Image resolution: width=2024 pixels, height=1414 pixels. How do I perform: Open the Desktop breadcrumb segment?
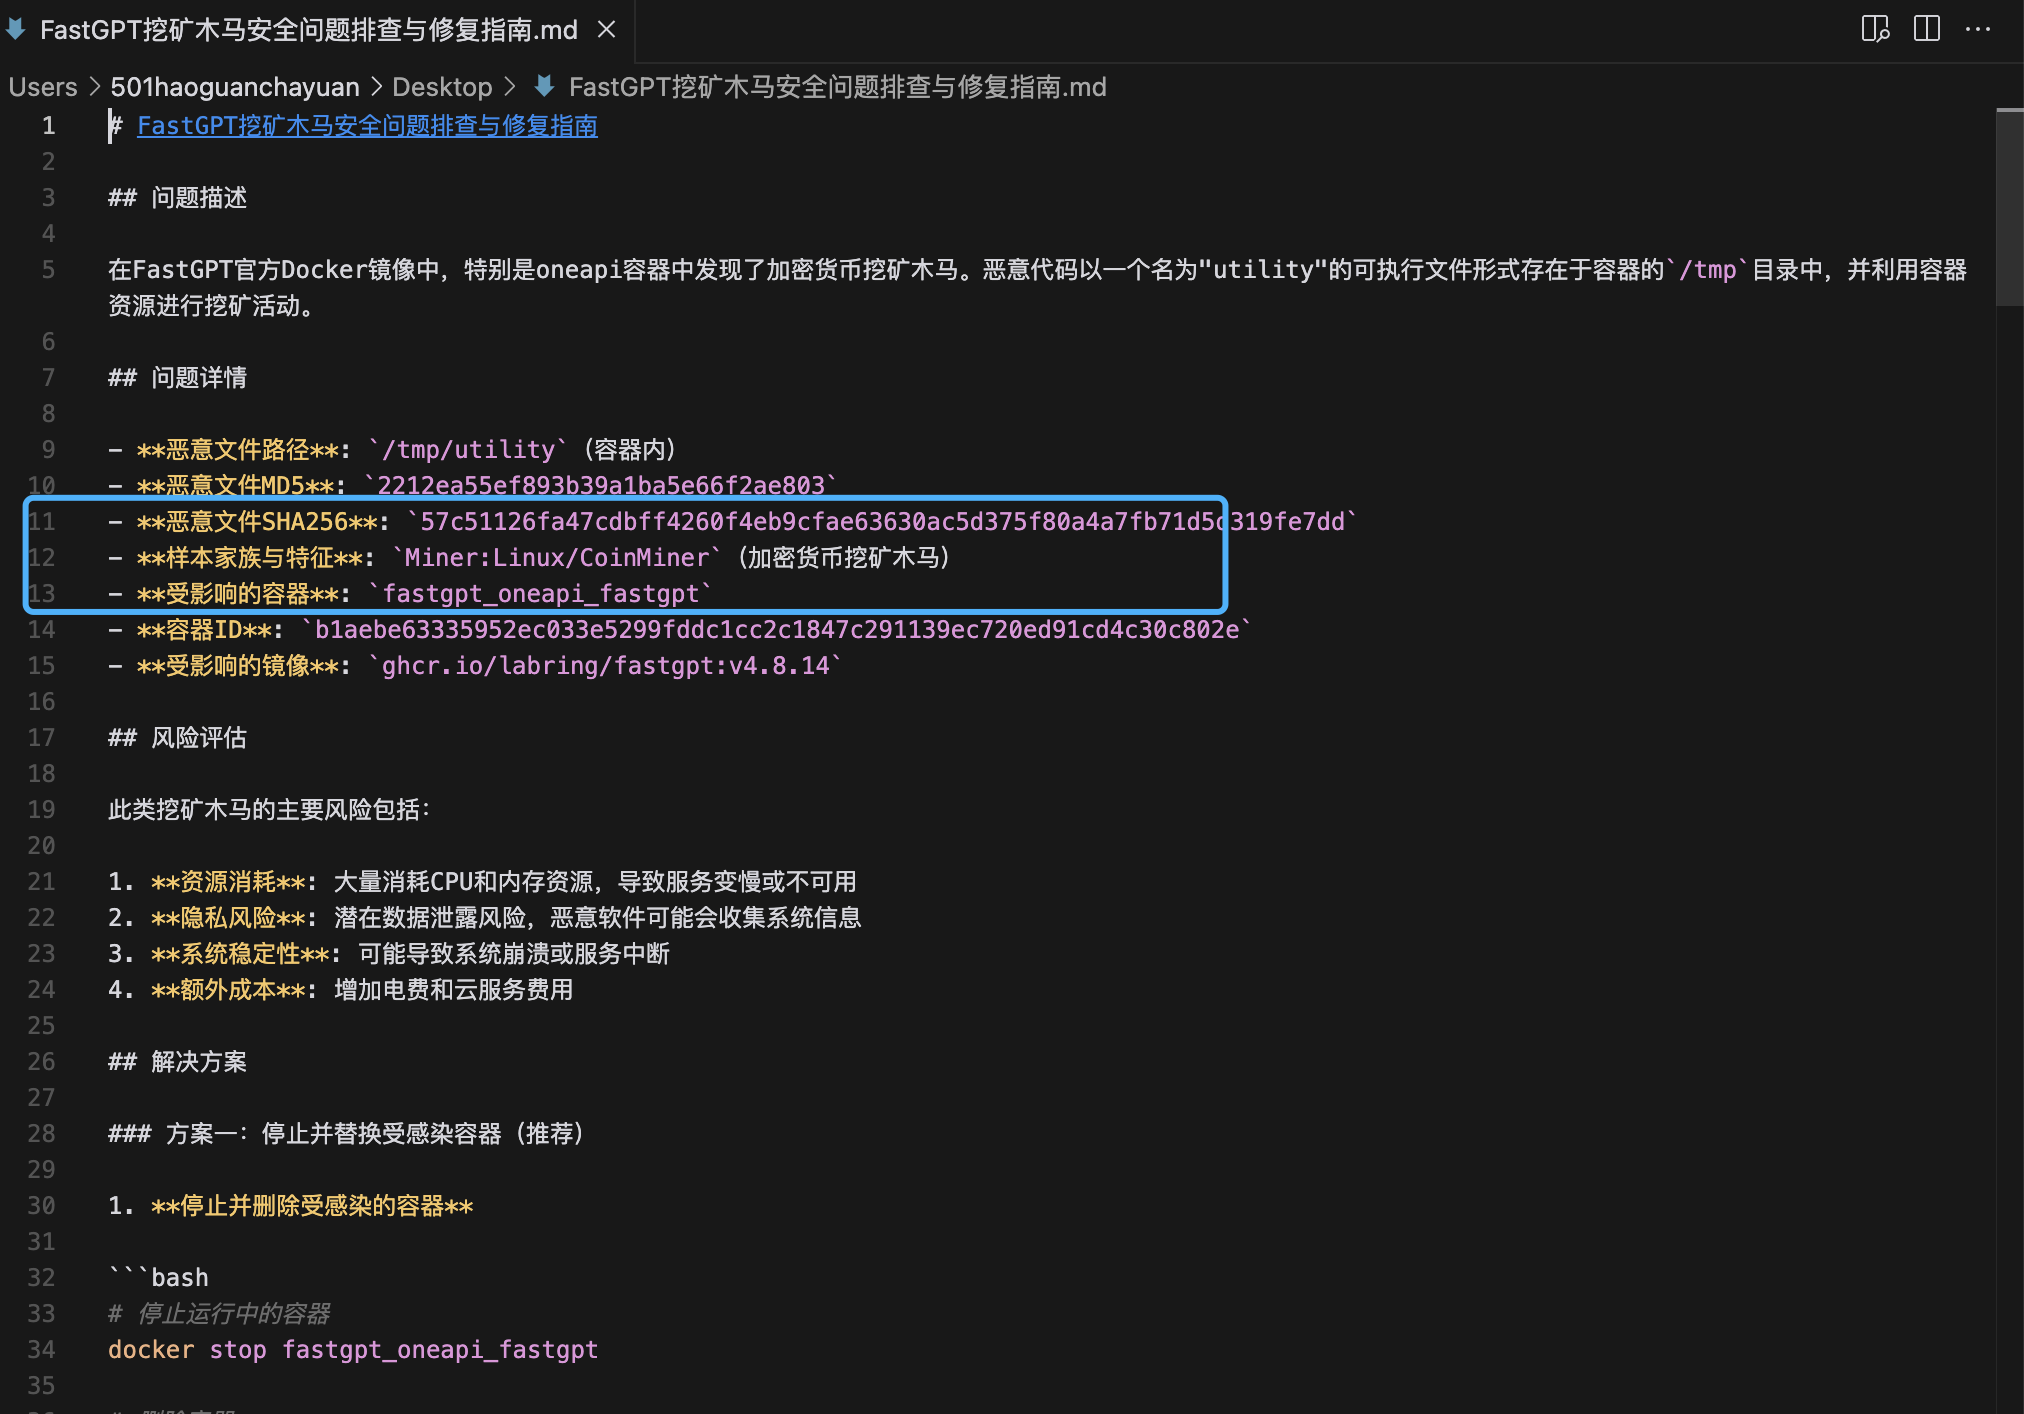442,87
